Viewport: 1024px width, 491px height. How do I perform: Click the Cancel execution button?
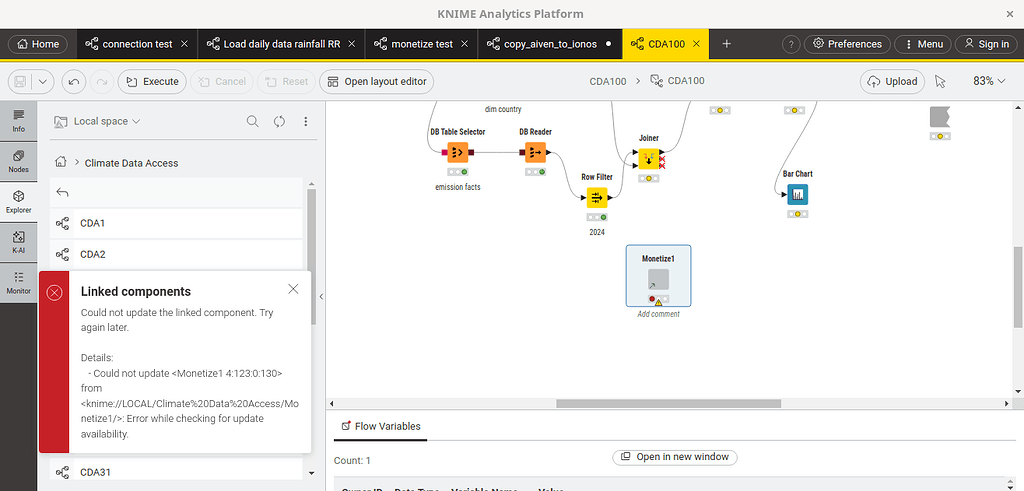[x=221, y=82]
